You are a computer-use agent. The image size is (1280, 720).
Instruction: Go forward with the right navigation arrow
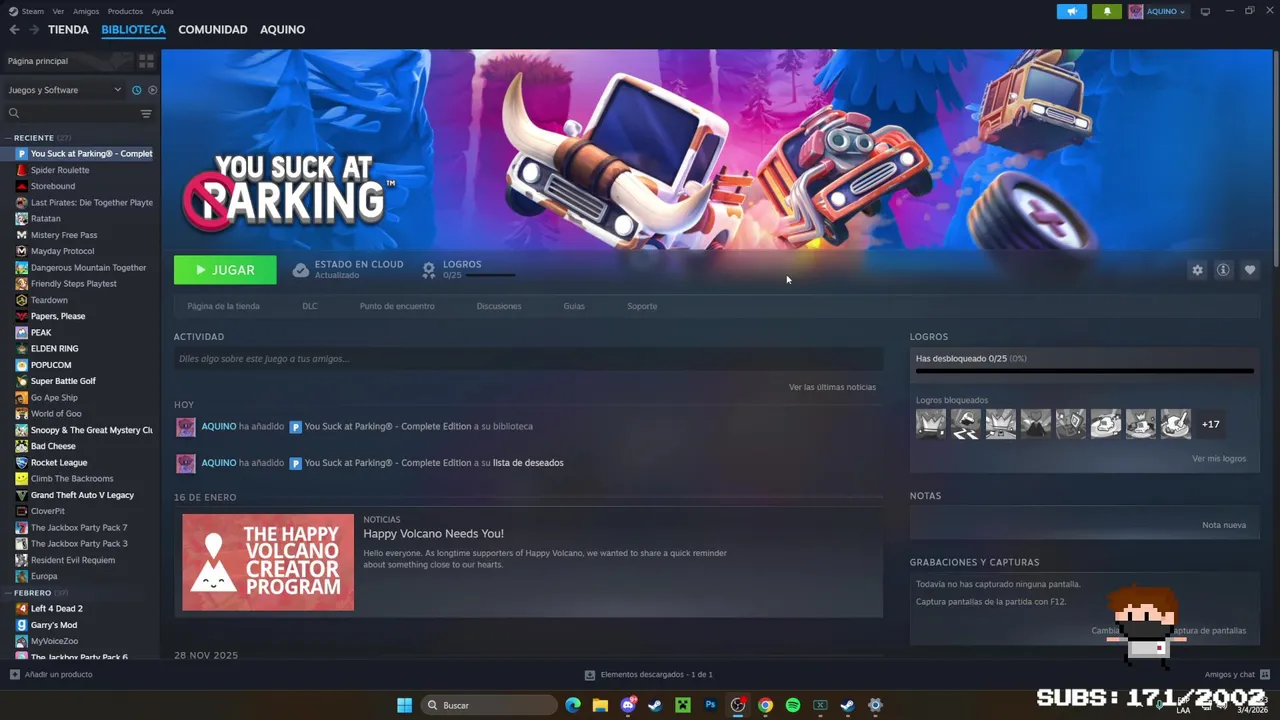[x=34, y=30]
